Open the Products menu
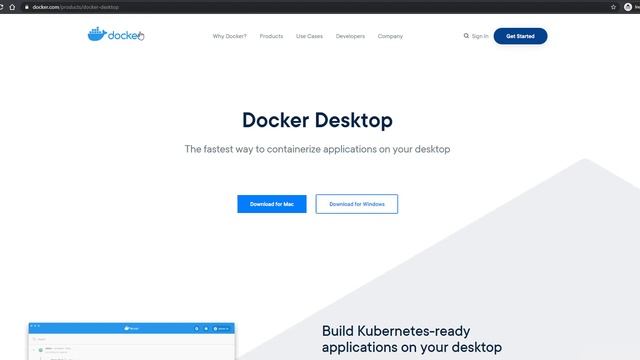Image resolution: width=640 pixels, height=360 pixels. pos(271,36)
